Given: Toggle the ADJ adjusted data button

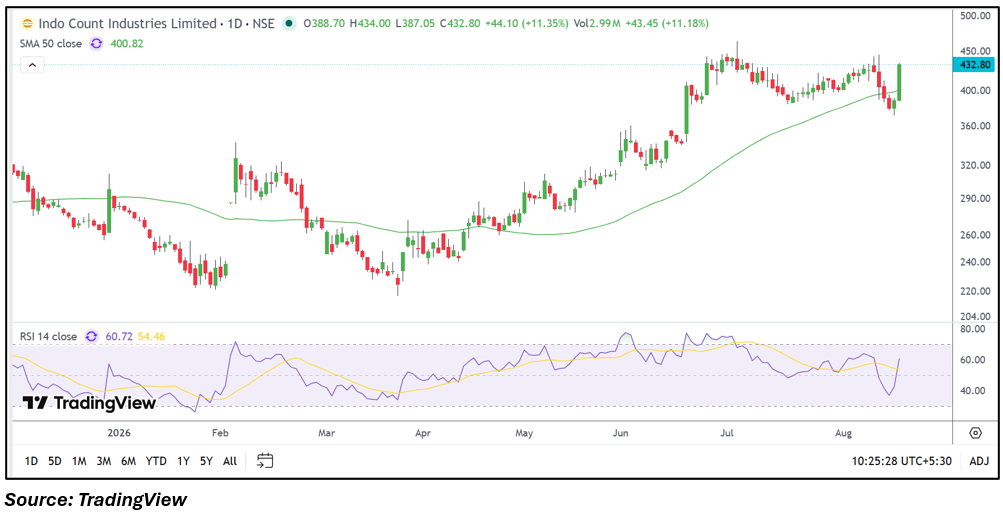Looking at the screenshot, I should pos(979,461).
